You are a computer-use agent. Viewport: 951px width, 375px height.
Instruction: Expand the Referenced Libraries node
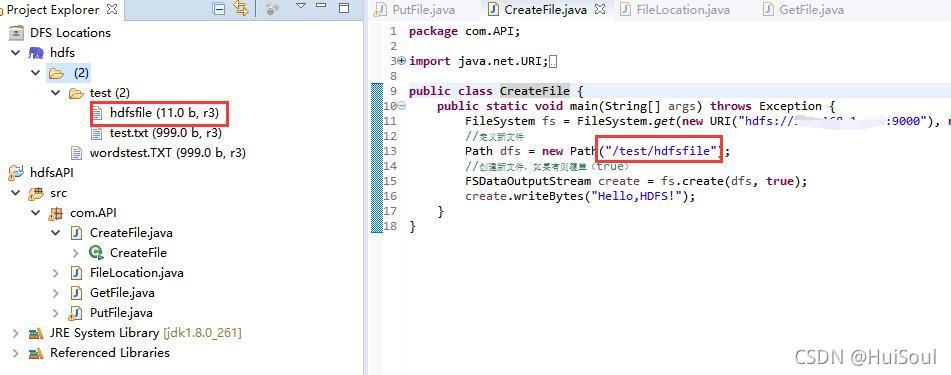(16, 353)
